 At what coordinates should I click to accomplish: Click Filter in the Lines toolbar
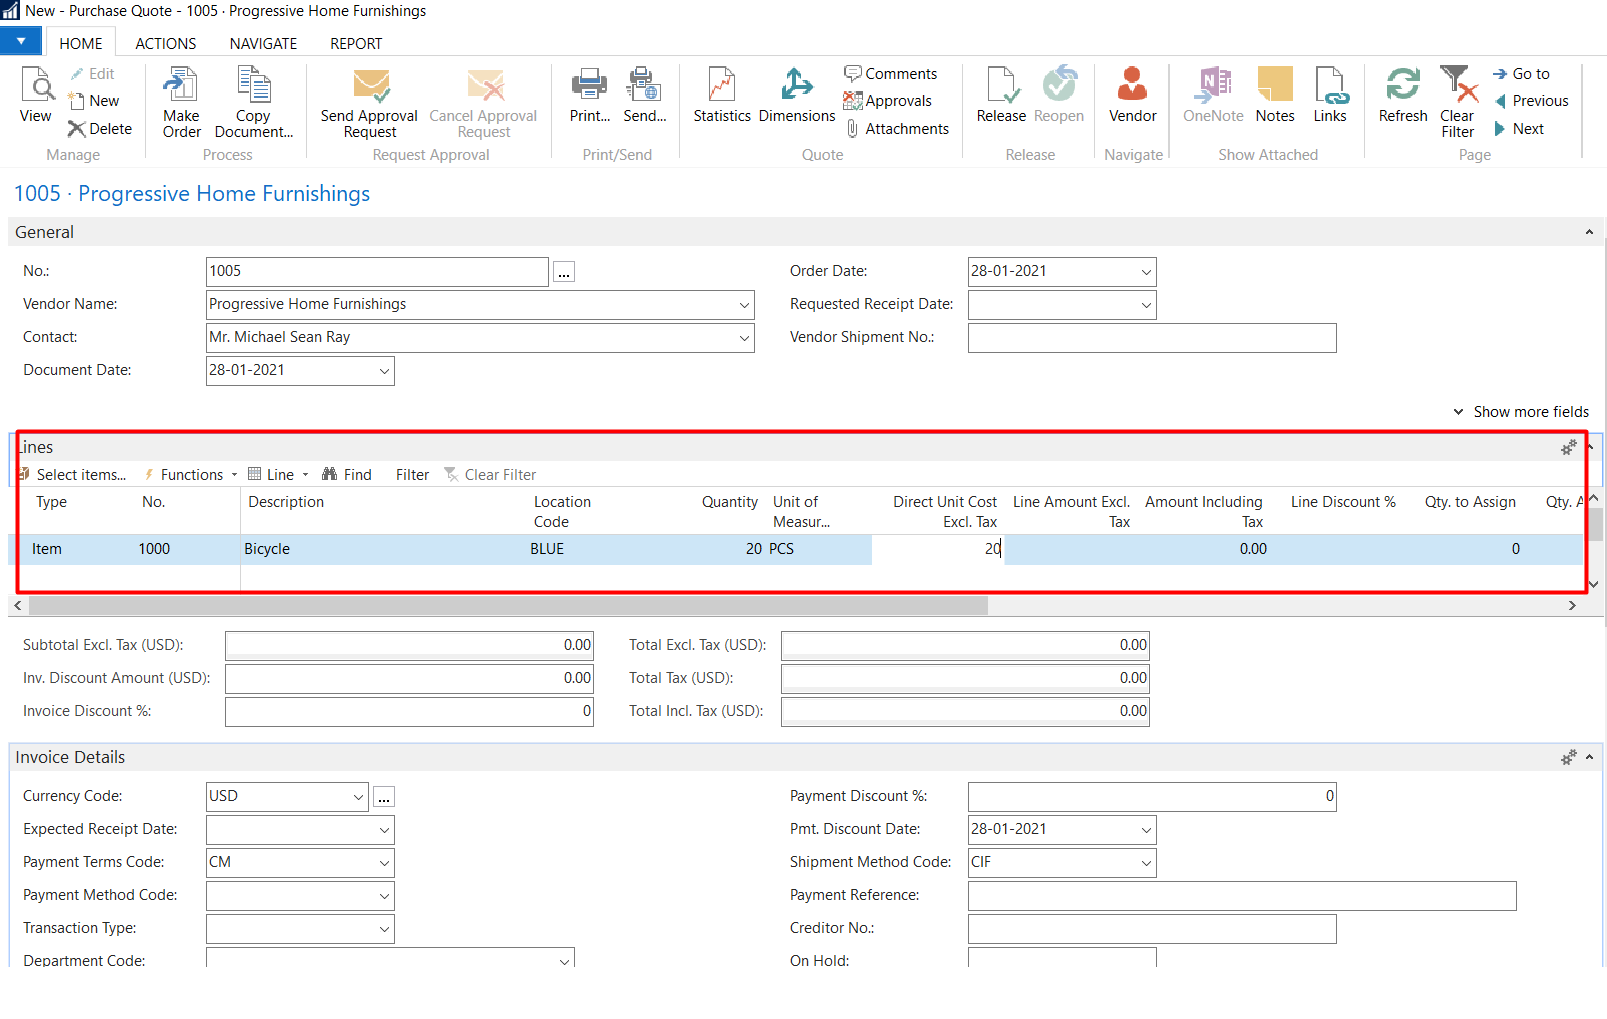(412, 475)
